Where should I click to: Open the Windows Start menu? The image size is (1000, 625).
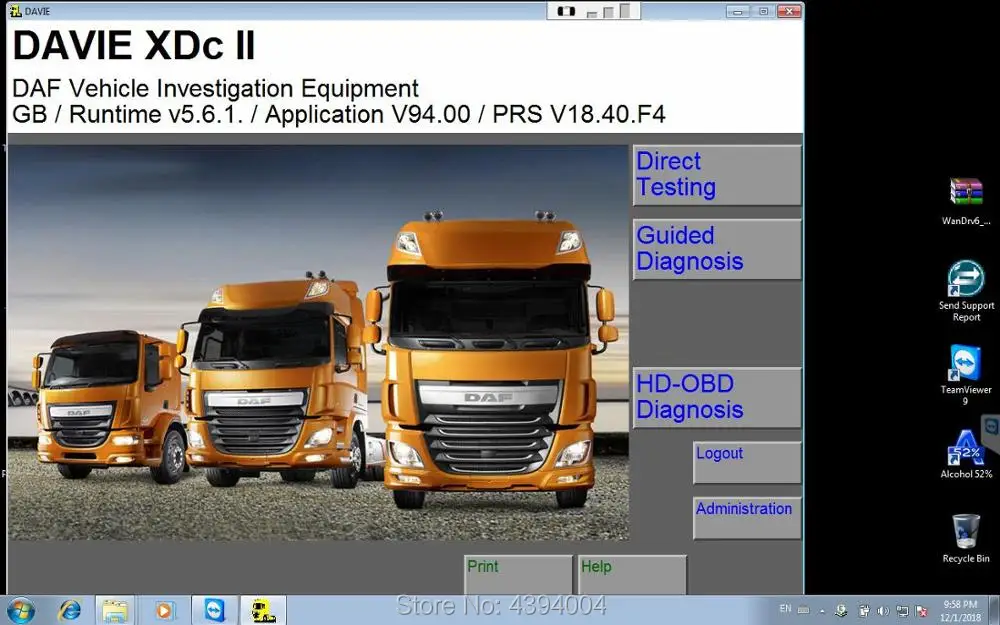tap(20, 610)
